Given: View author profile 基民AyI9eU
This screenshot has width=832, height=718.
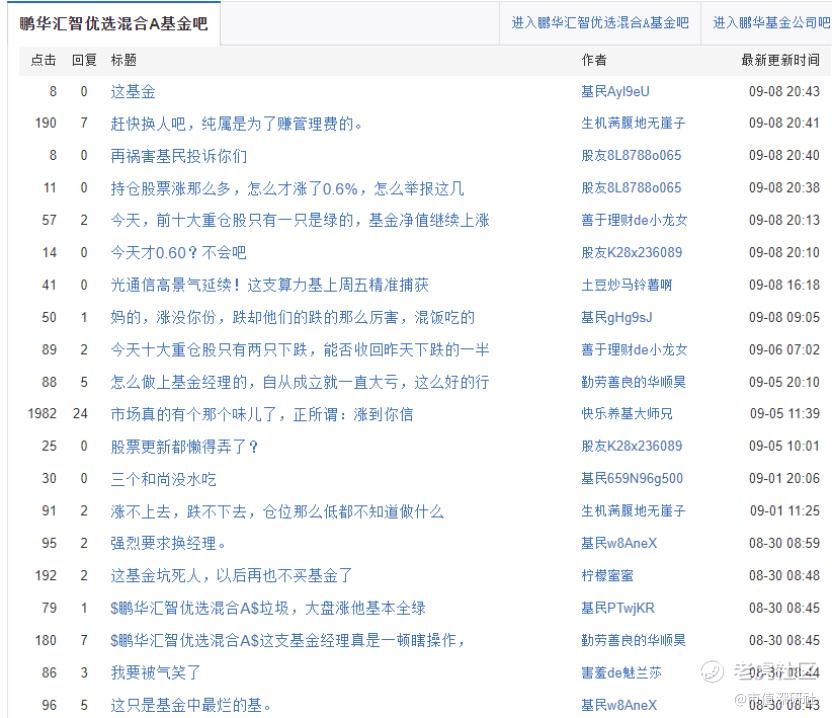Looking at the screenshot, I should click(x=615, y=92).
